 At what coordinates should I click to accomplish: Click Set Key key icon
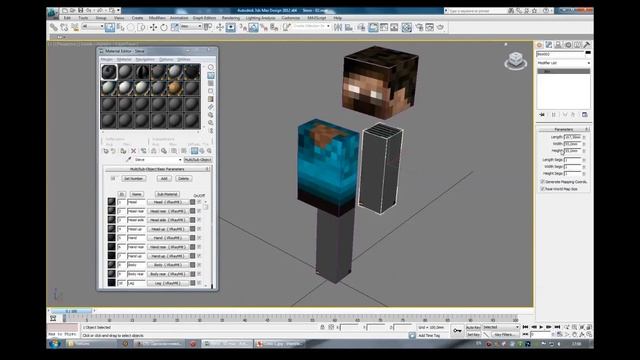(458, 331)
